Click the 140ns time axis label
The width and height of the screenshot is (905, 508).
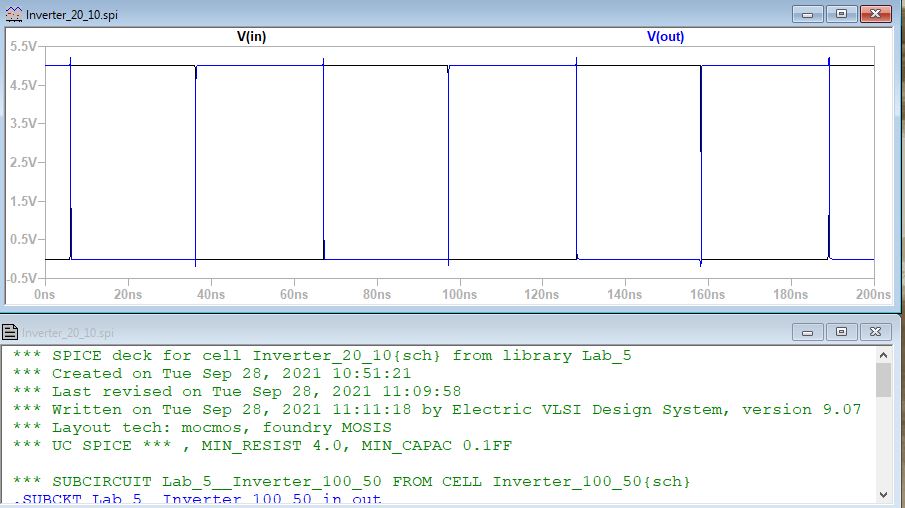[624, 294]
